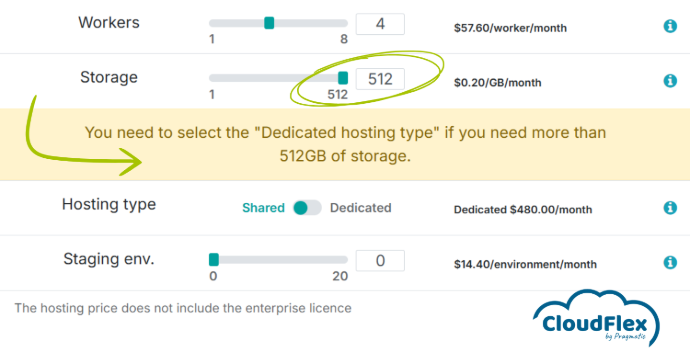Click the Storage slider handle
Image resolution: width=690 pixels, height=364 pixels.
(x=343, y=78)
